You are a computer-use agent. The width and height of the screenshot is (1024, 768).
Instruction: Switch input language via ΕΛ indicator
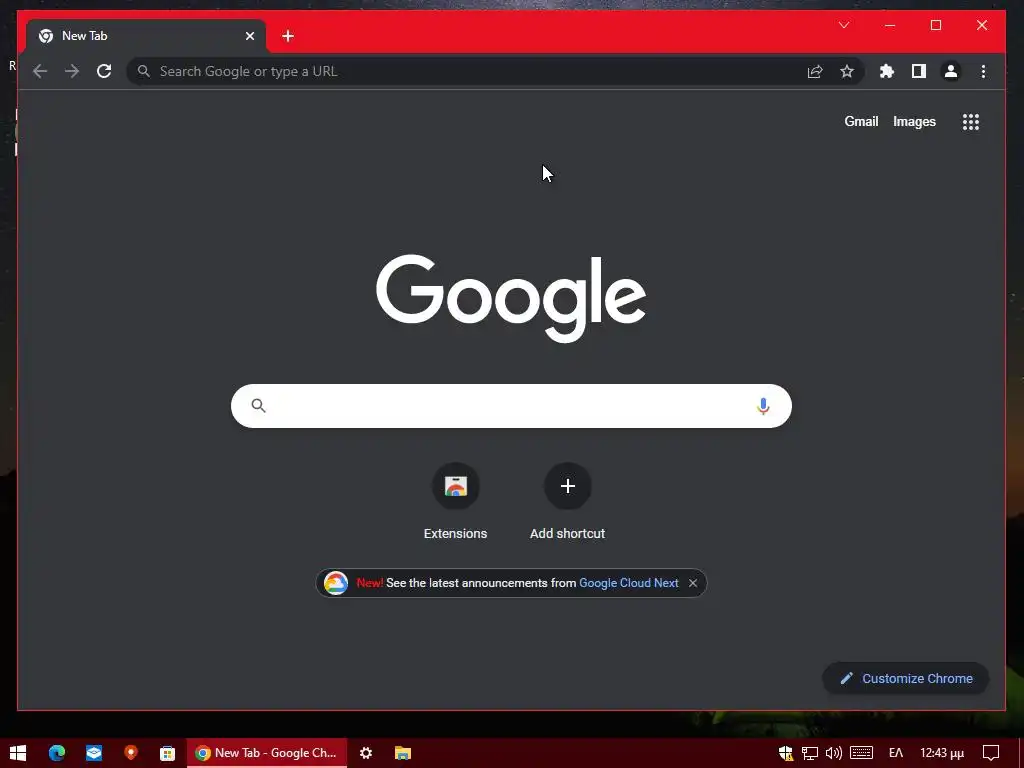click(x=896, y=753)
